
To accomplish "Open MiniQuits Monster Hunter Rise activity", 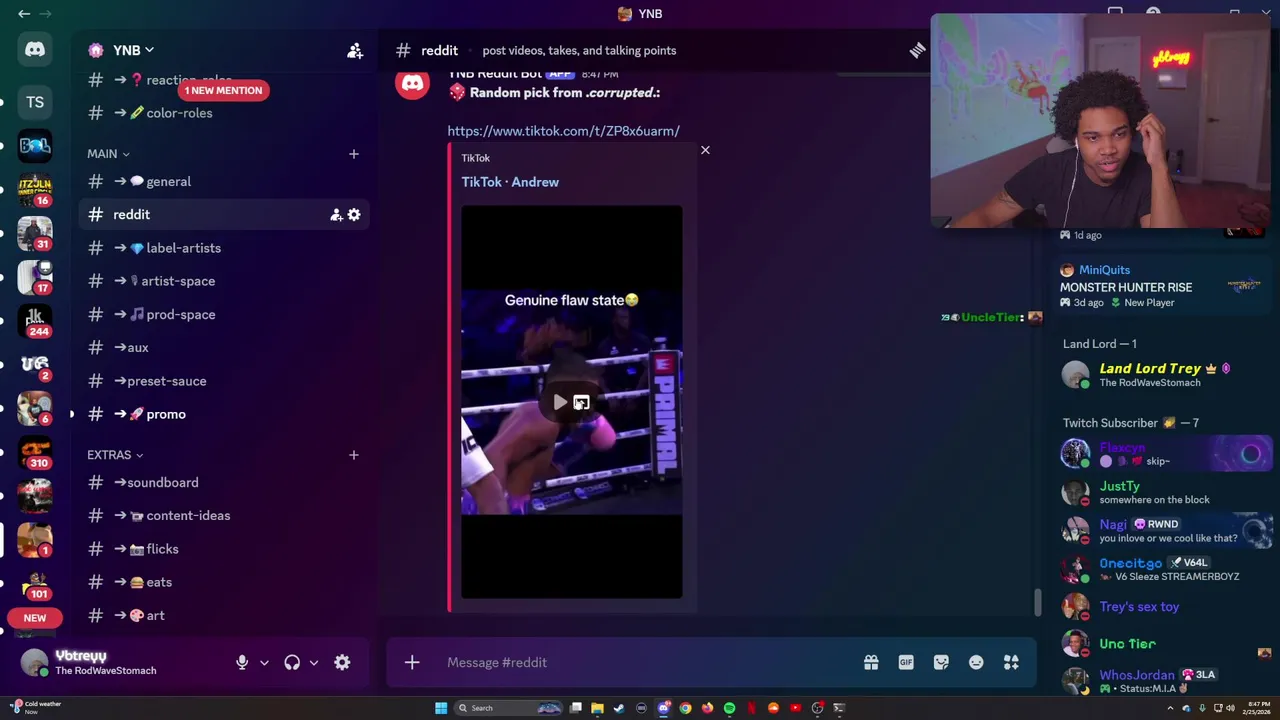I will [x=1165, y=286].
